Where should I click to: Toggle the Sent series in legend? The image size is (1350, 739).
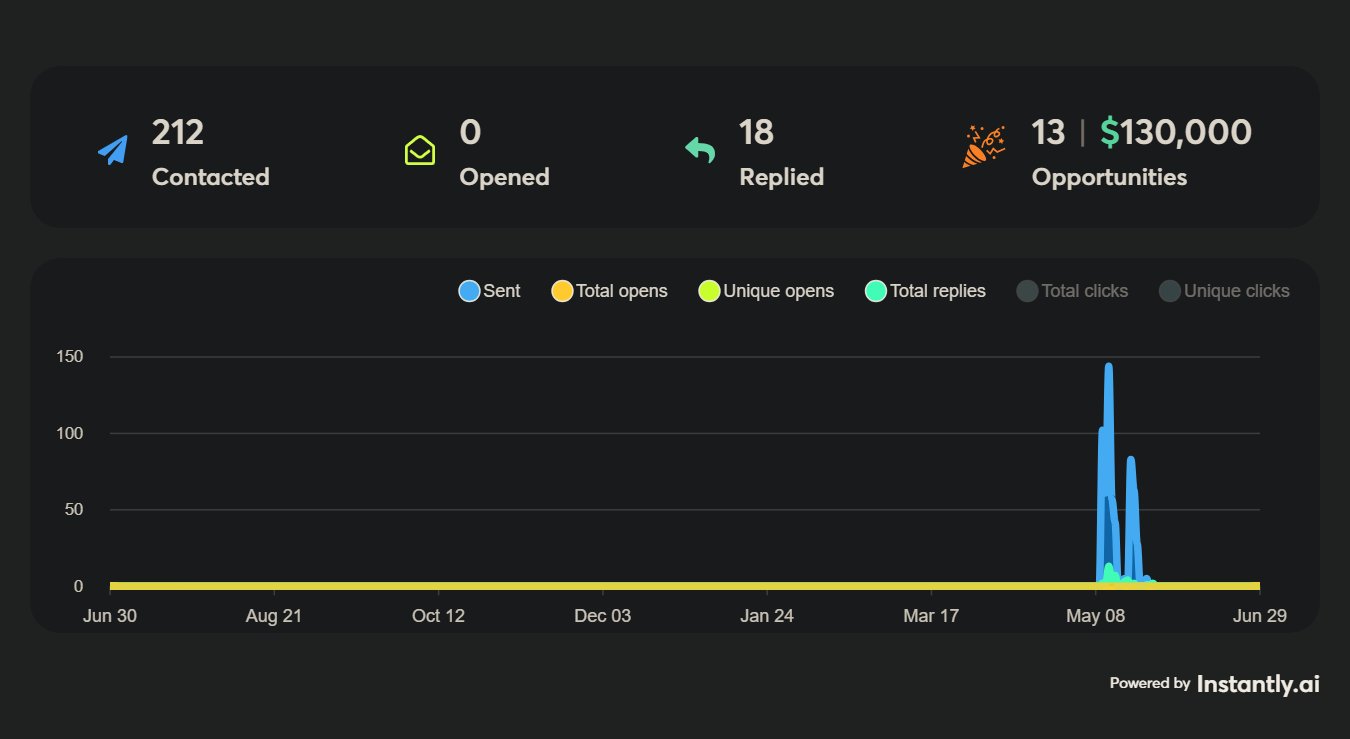pyautogui.click(x=490, y=291)
